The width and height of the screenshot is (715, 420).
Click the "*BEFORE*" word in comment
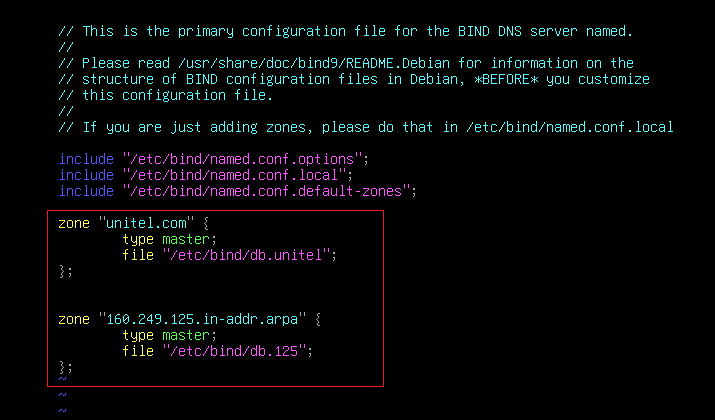506,79
